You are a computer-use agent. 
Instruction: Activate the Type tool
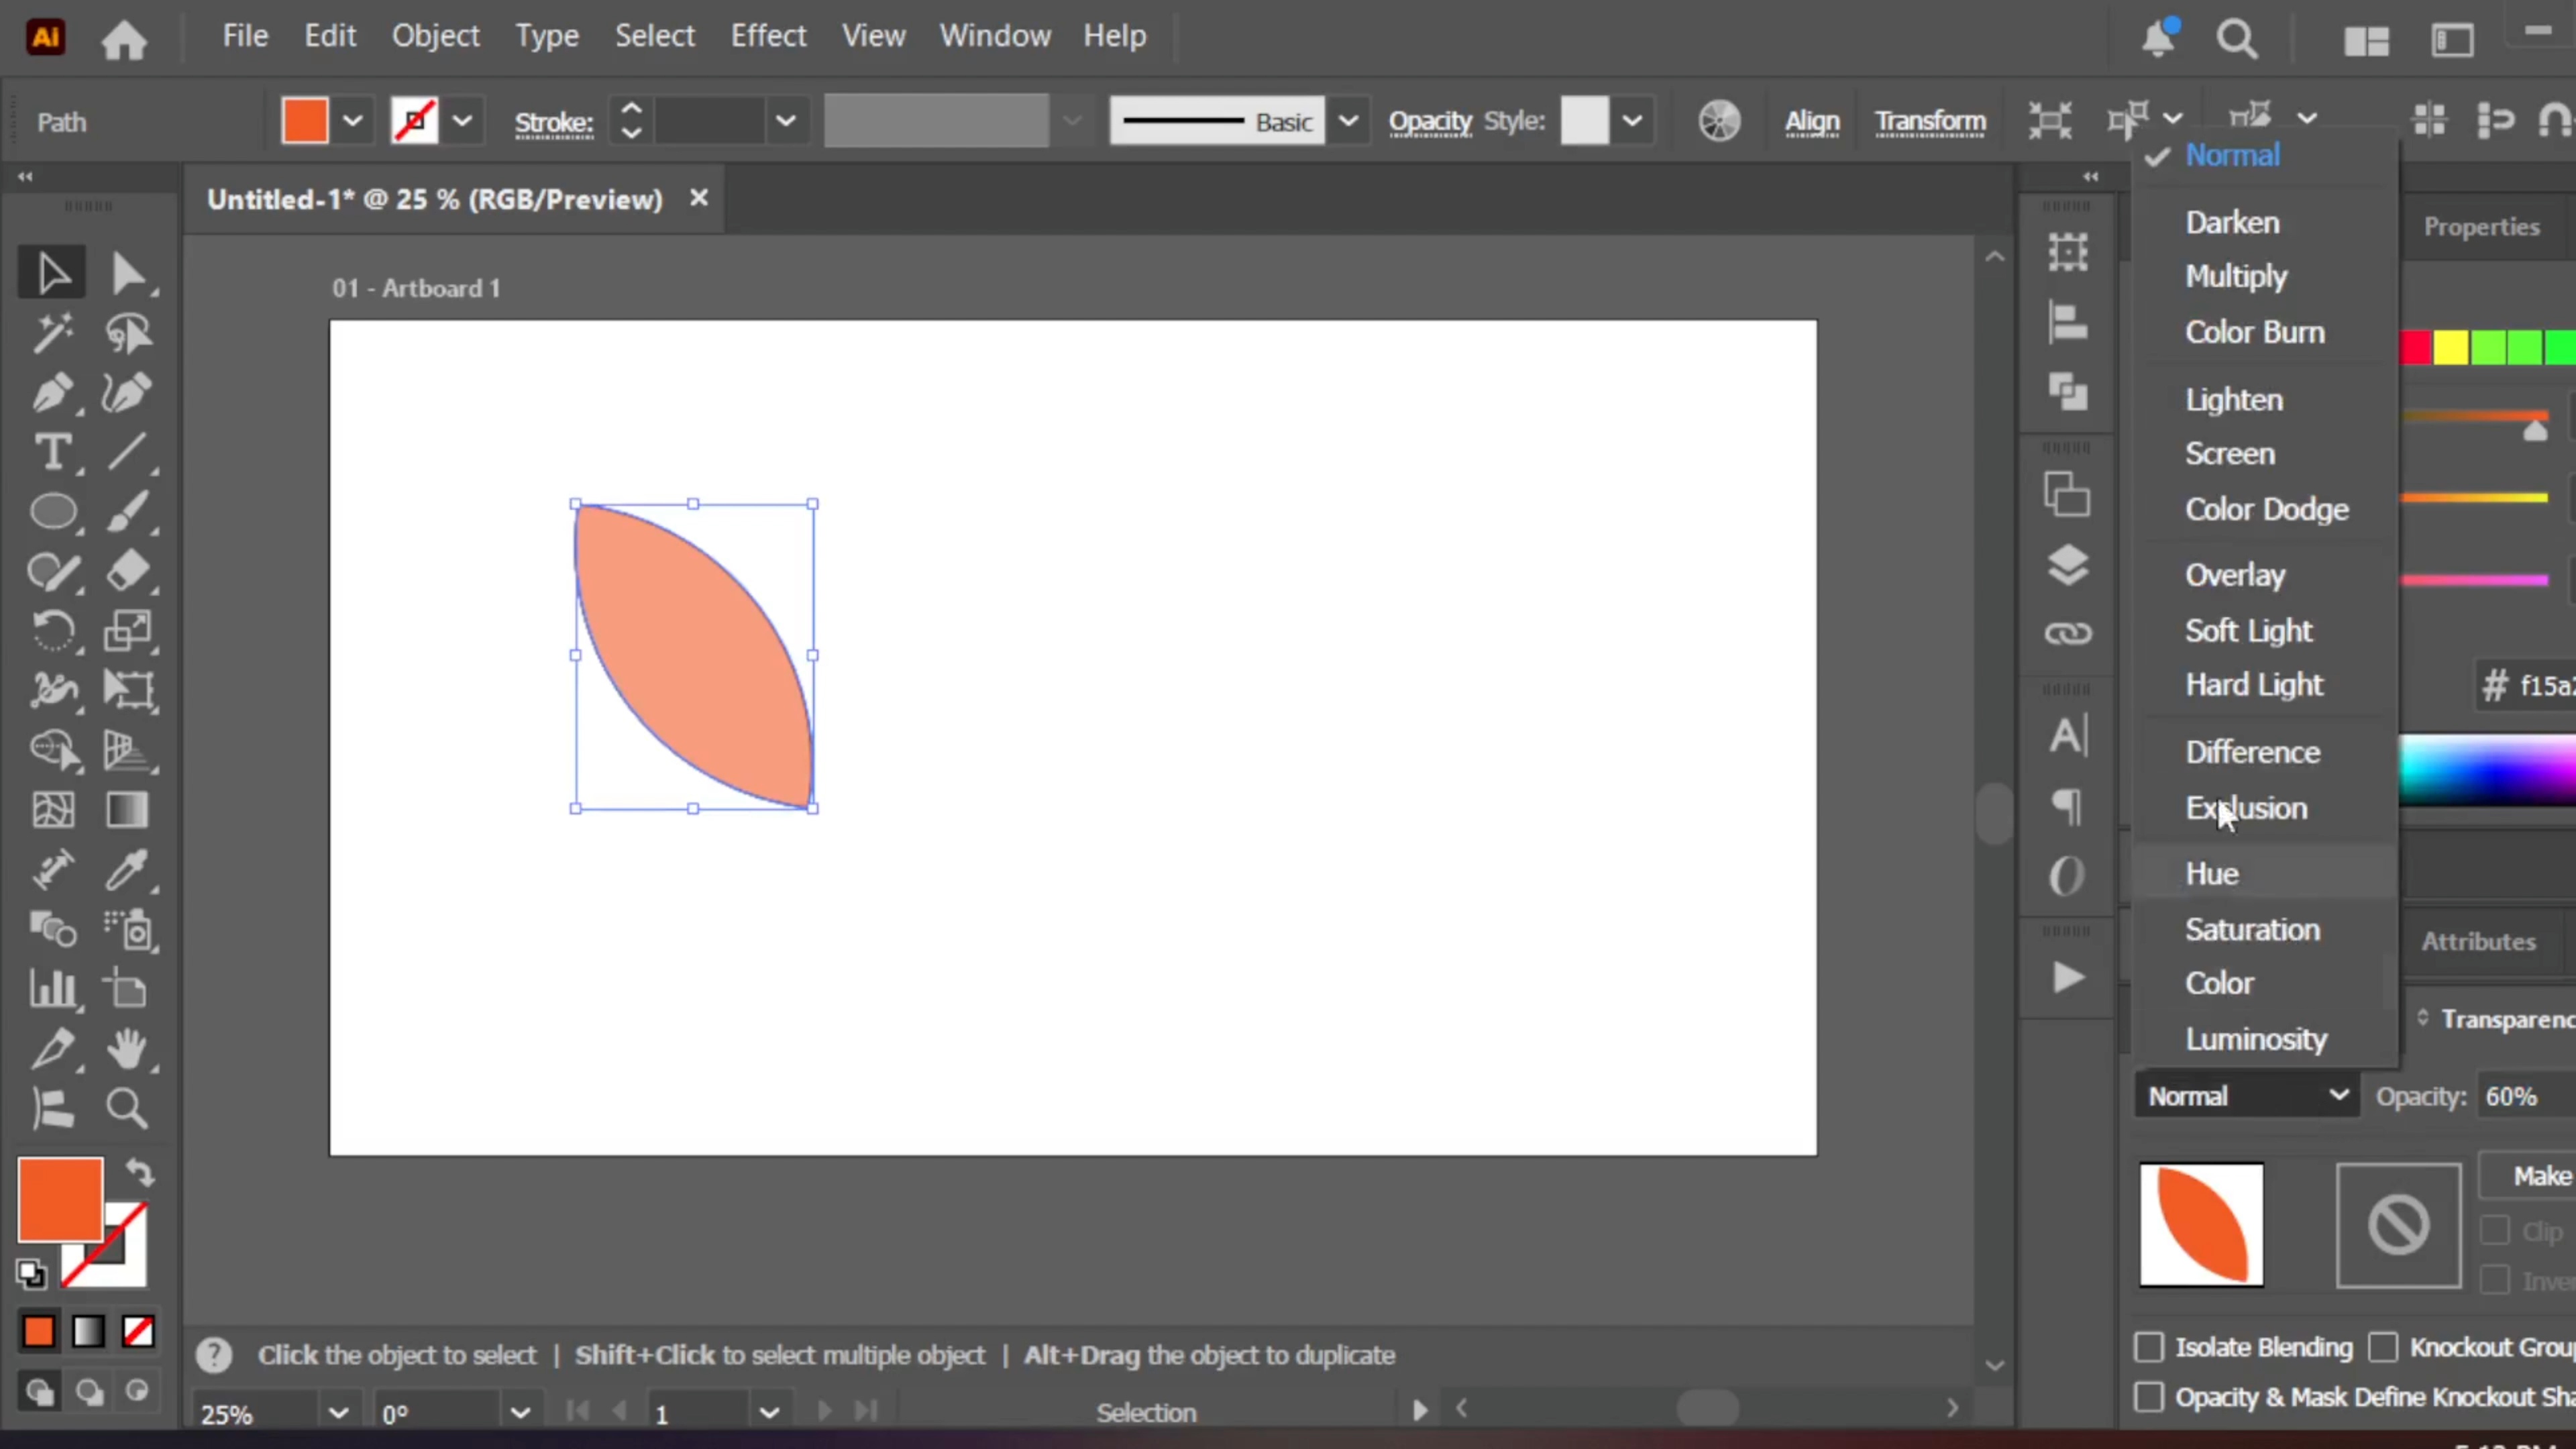[x=52, y=452]
